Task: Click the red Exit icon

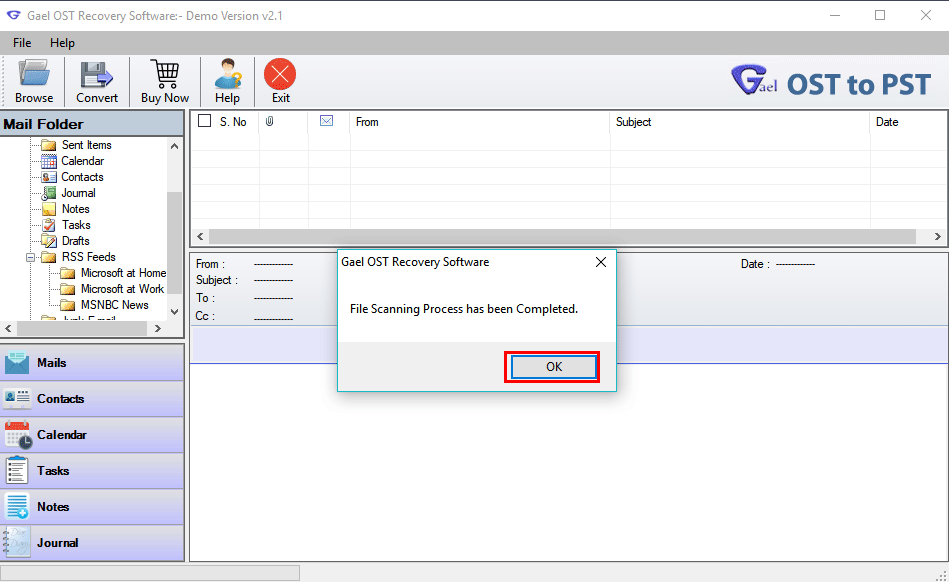Action: 280,74
